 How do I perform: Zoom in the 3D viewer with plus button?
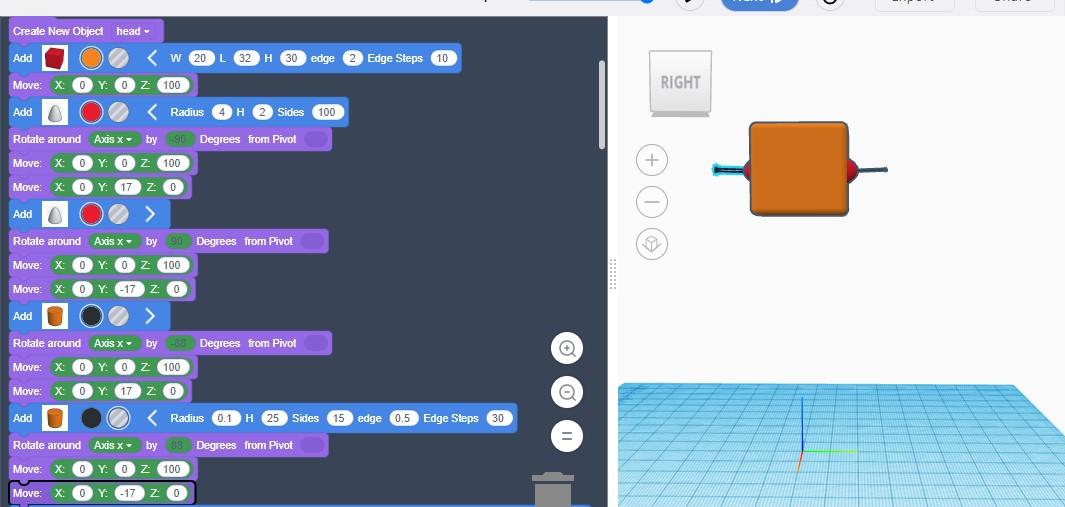click(x=652, y=160)
